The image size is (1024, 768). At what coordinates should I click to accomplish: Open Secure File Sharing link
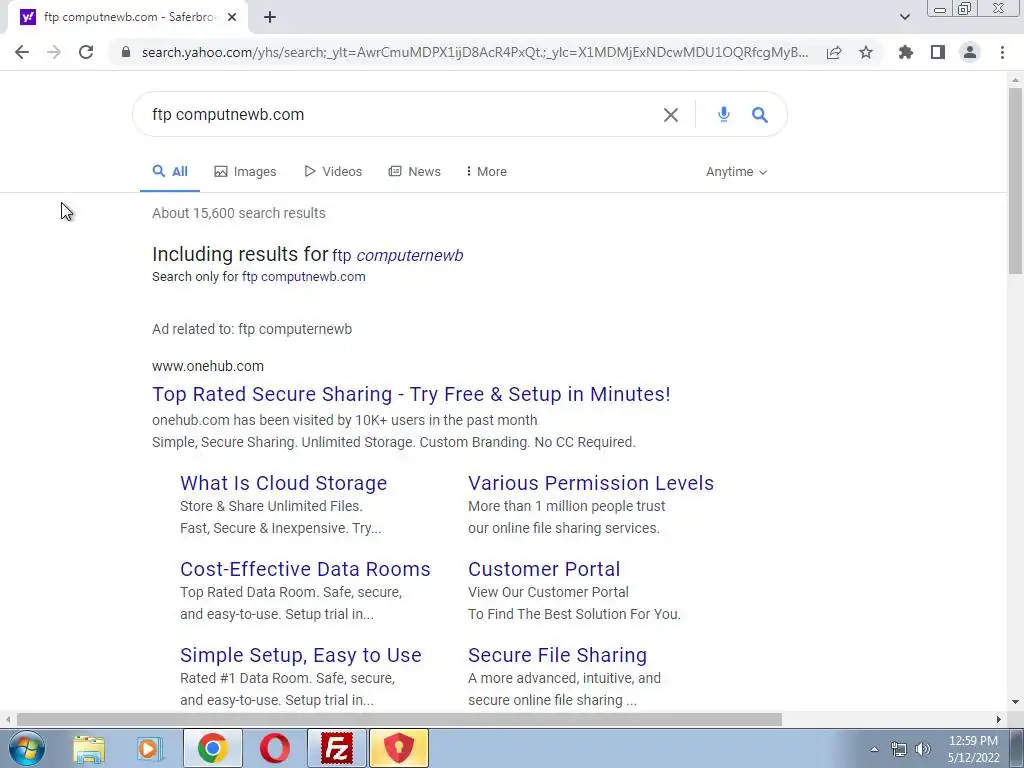(557, 656)
